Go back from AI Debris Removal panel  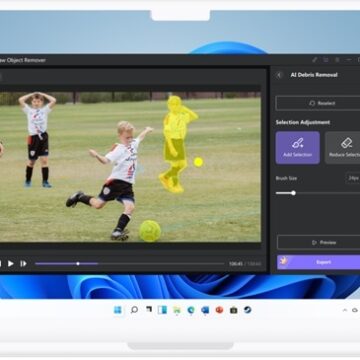tap(279, 75)
